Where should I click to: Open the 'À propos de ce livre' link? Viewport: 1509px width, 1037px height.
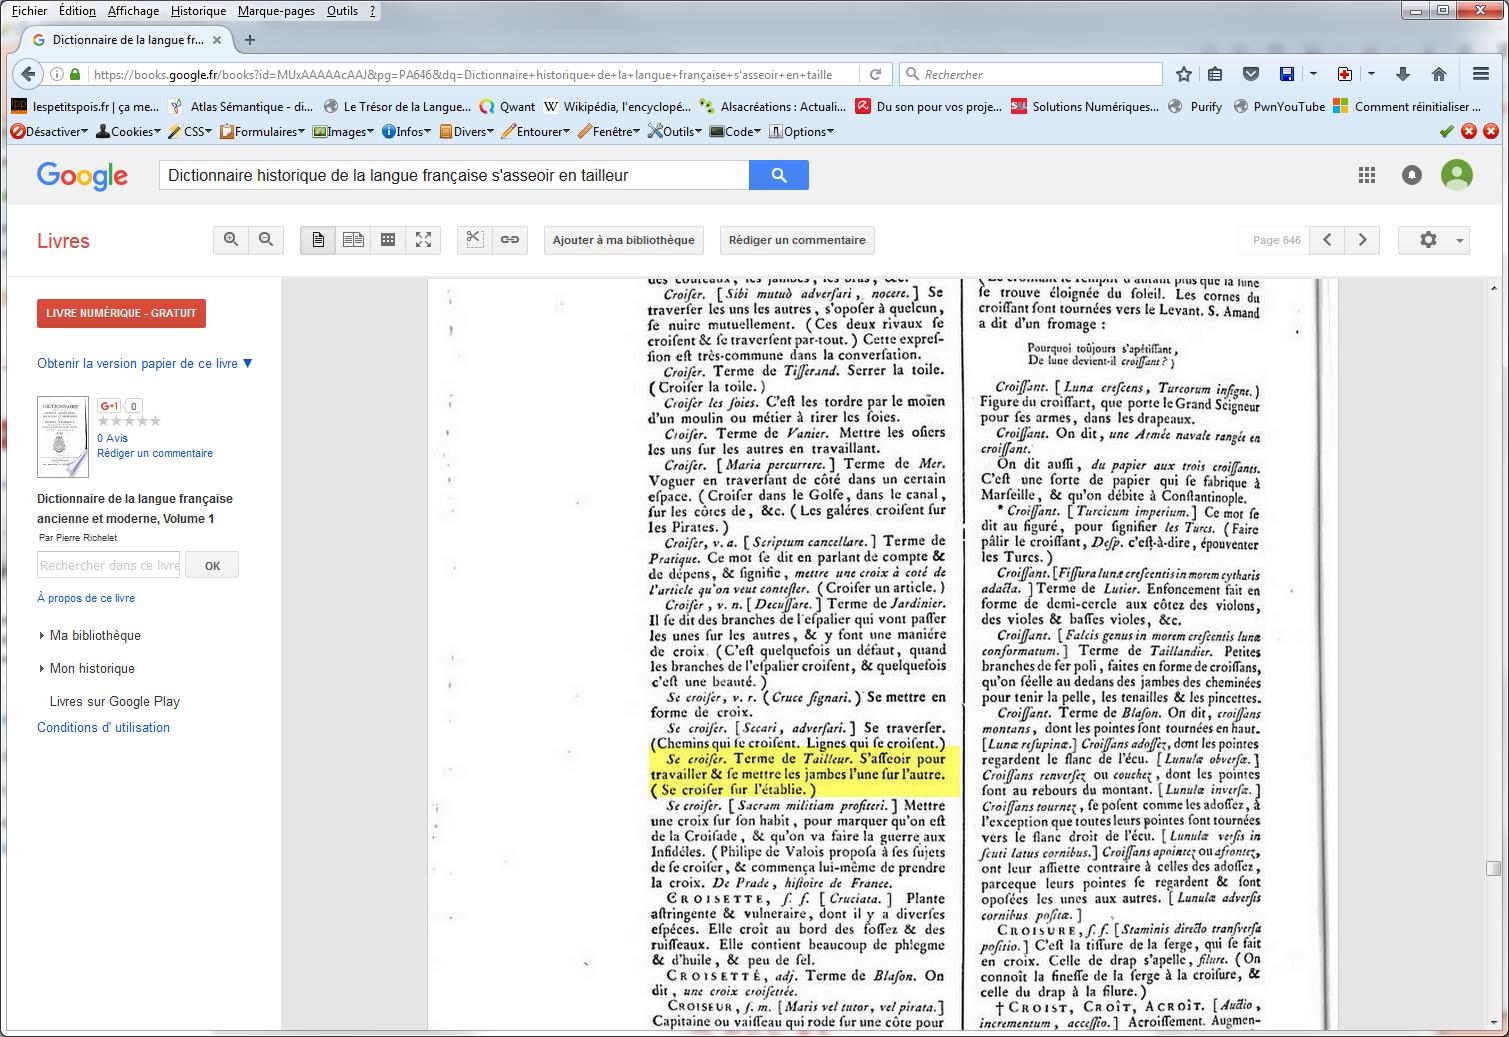(86, 598)
